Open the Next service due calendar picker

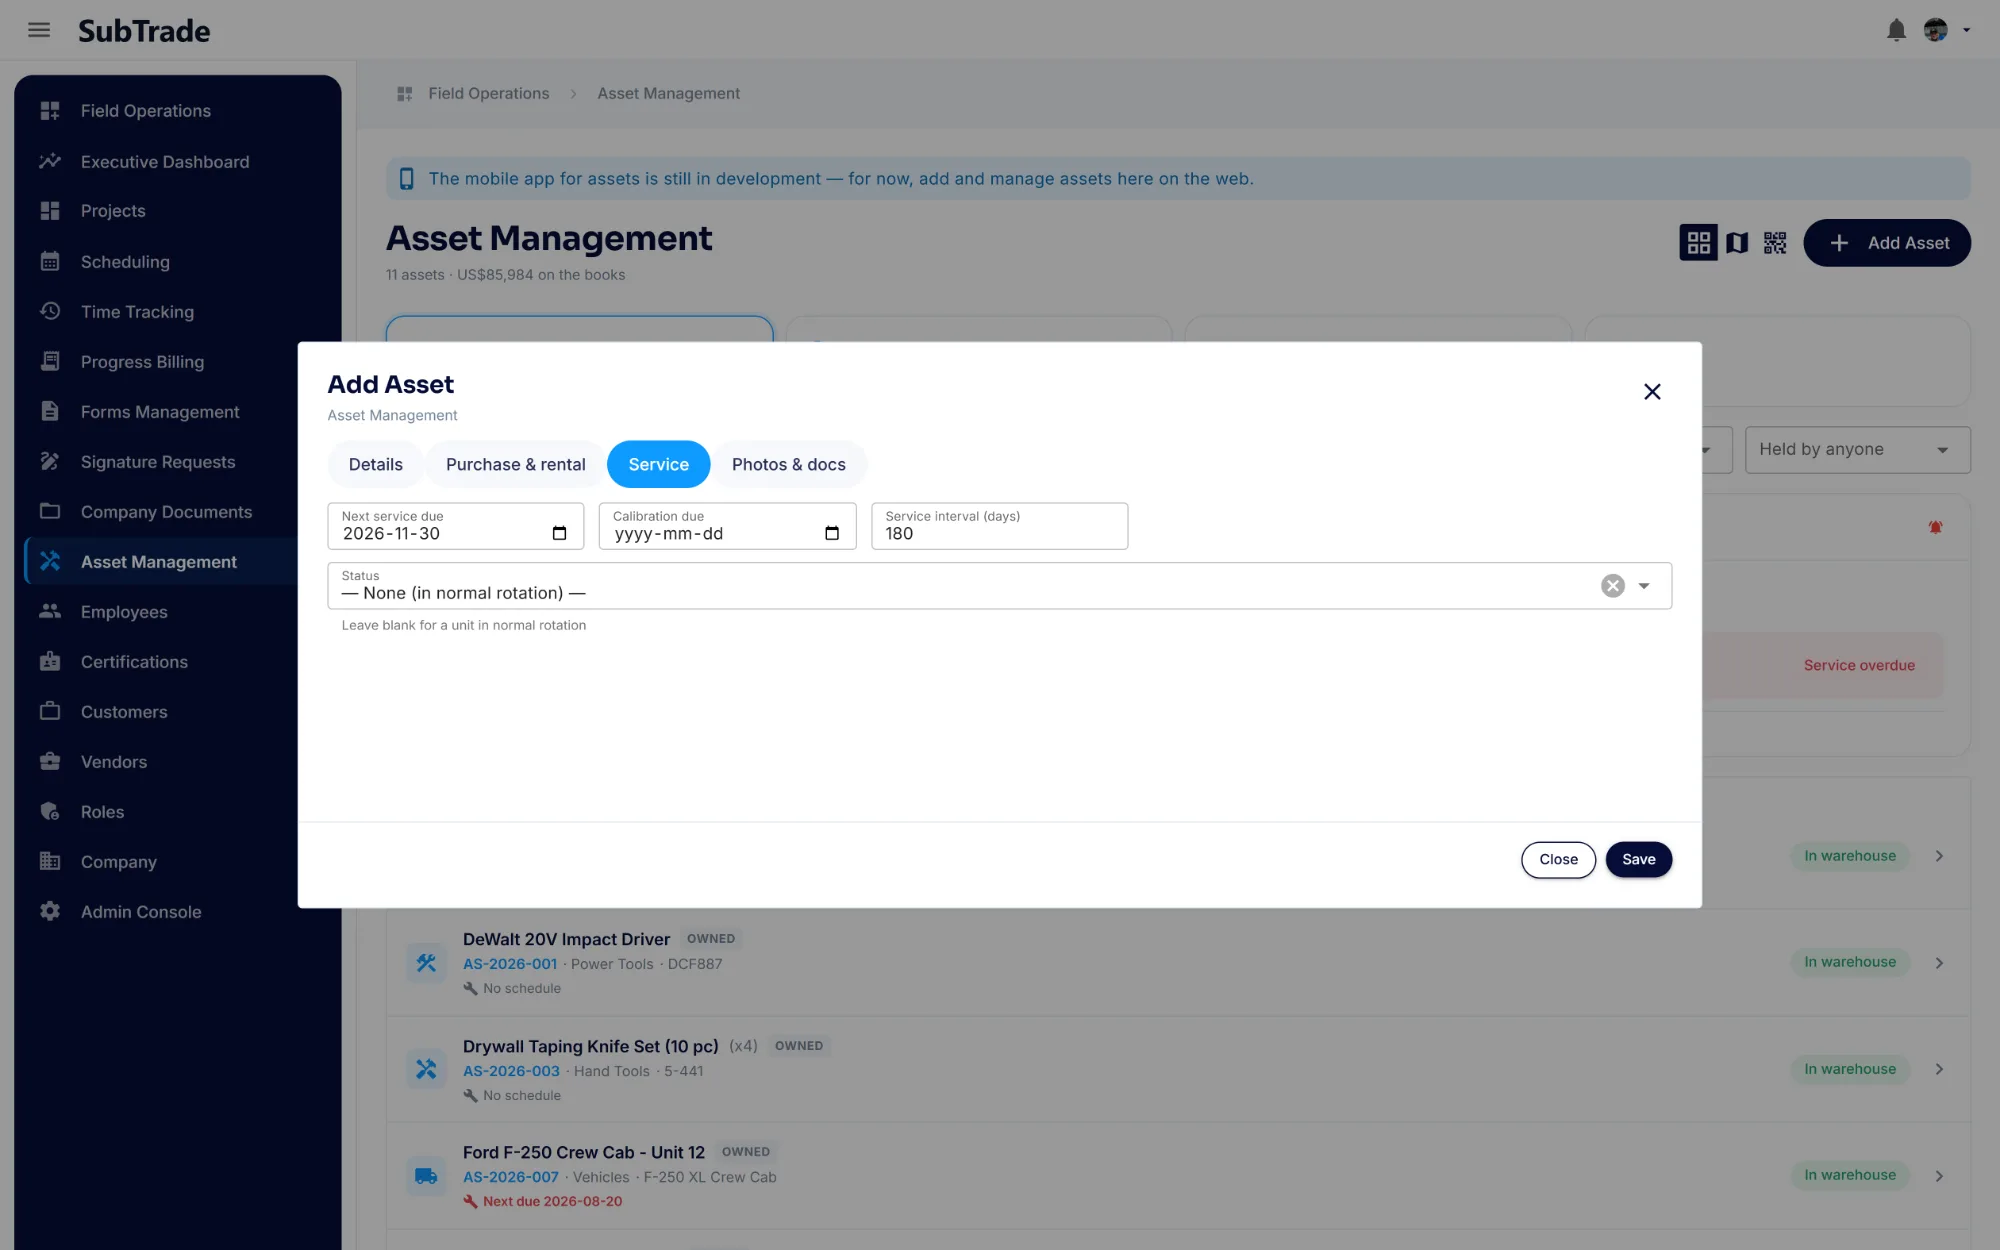(559, 533)
